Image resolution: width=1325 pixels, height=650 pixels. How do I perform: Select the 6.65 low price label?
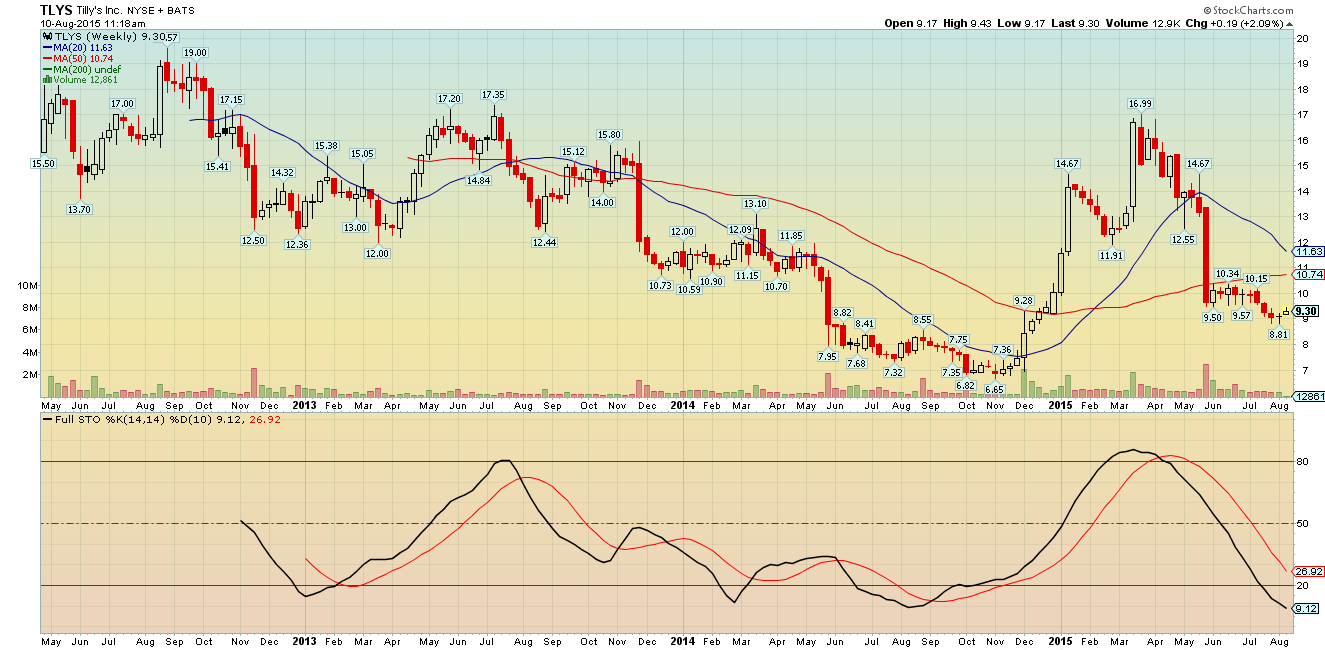(993, 390)
